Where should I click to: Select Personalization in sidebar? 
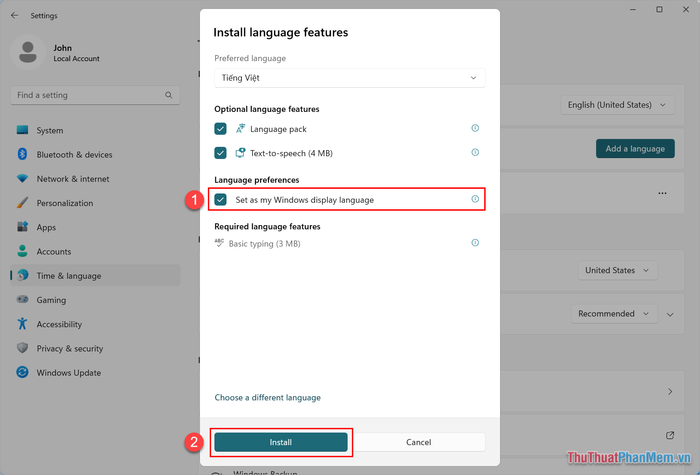(x=95, y=203)
